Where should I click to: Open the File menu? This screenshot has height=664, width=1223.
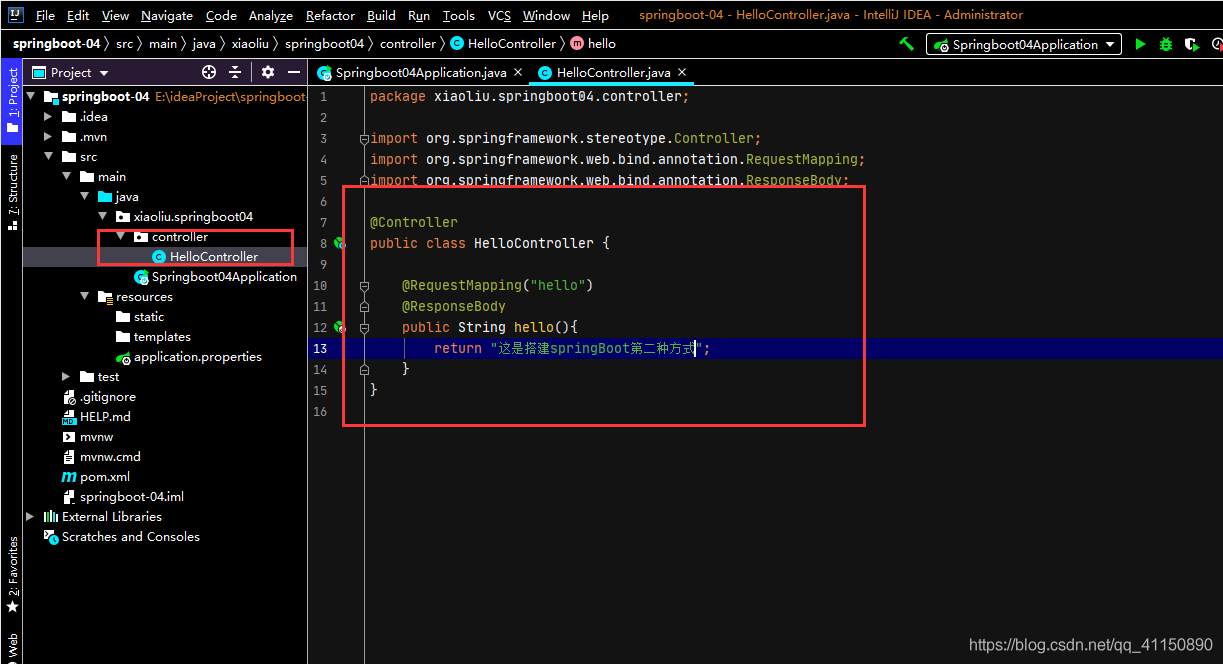point(45,15)
